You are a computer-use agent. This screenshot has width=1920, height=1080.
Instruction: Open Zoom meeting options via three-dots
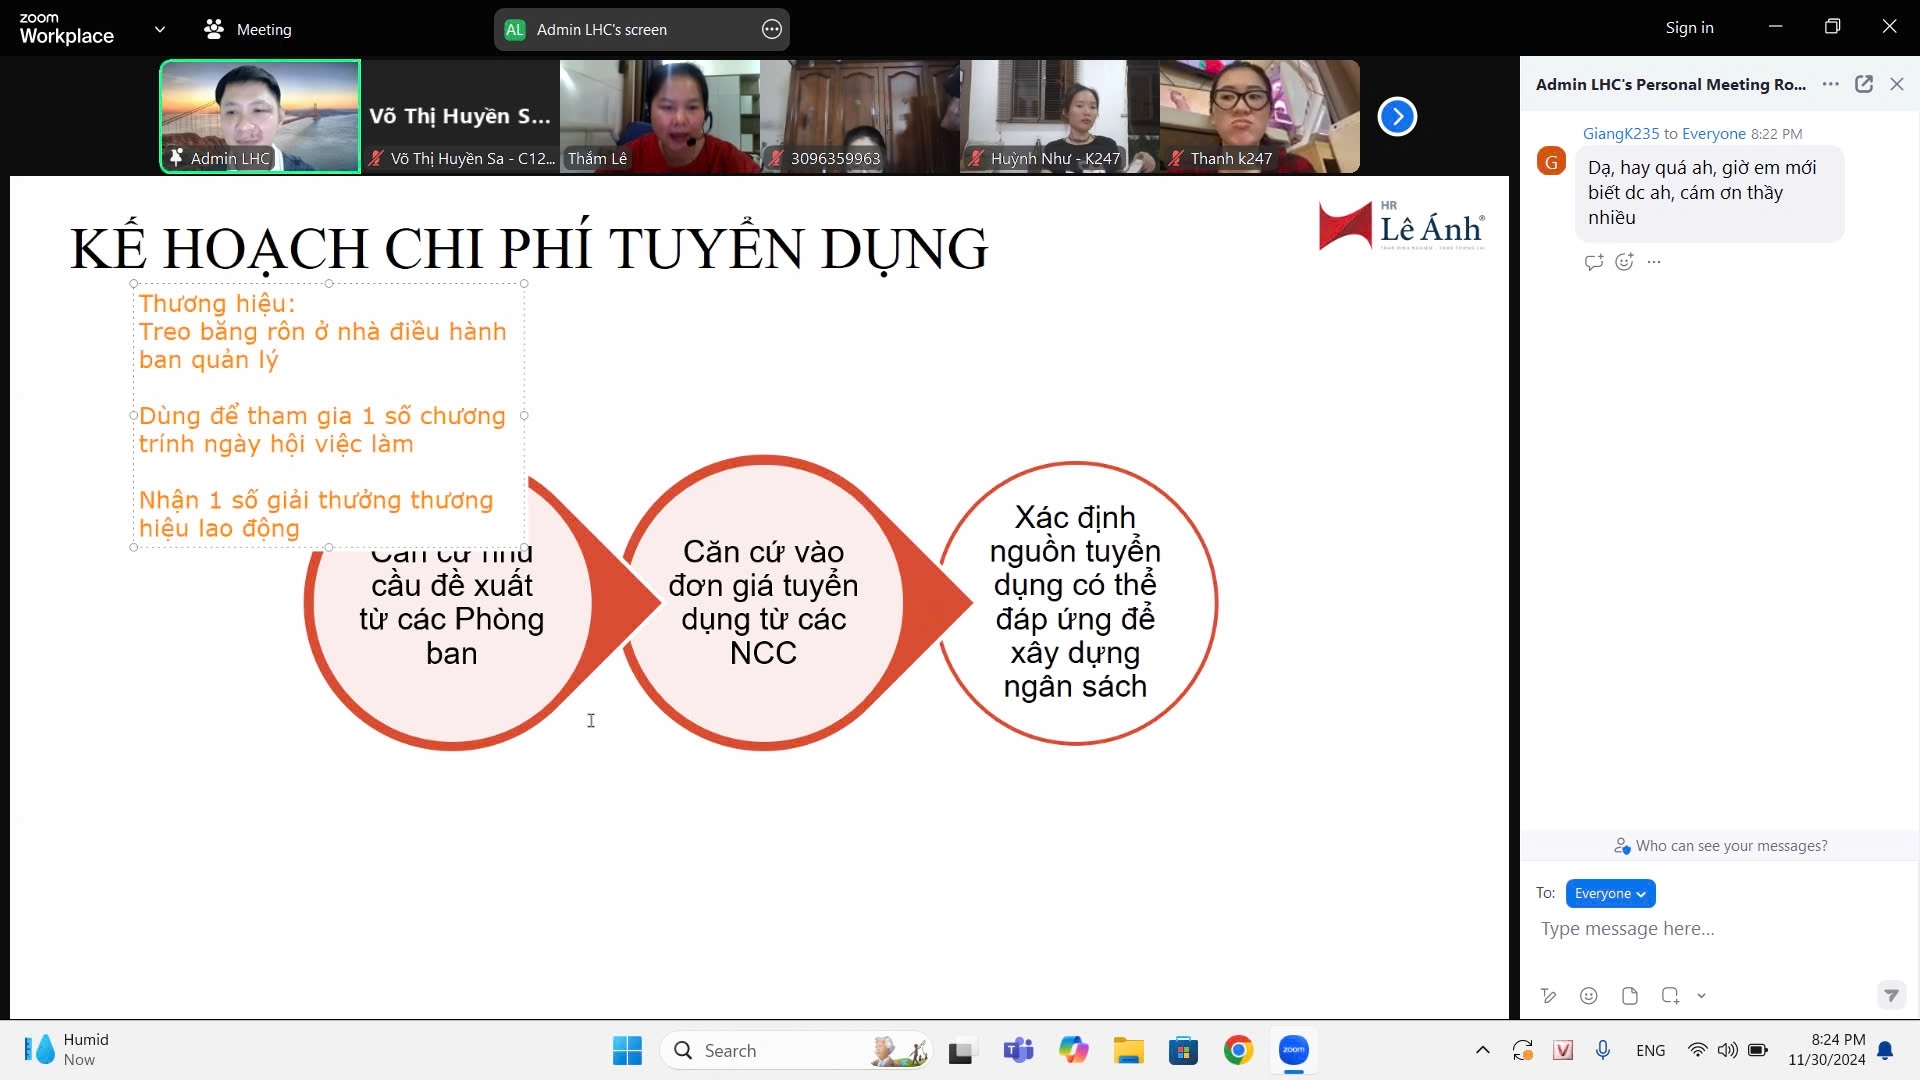(x=771, y=30)
